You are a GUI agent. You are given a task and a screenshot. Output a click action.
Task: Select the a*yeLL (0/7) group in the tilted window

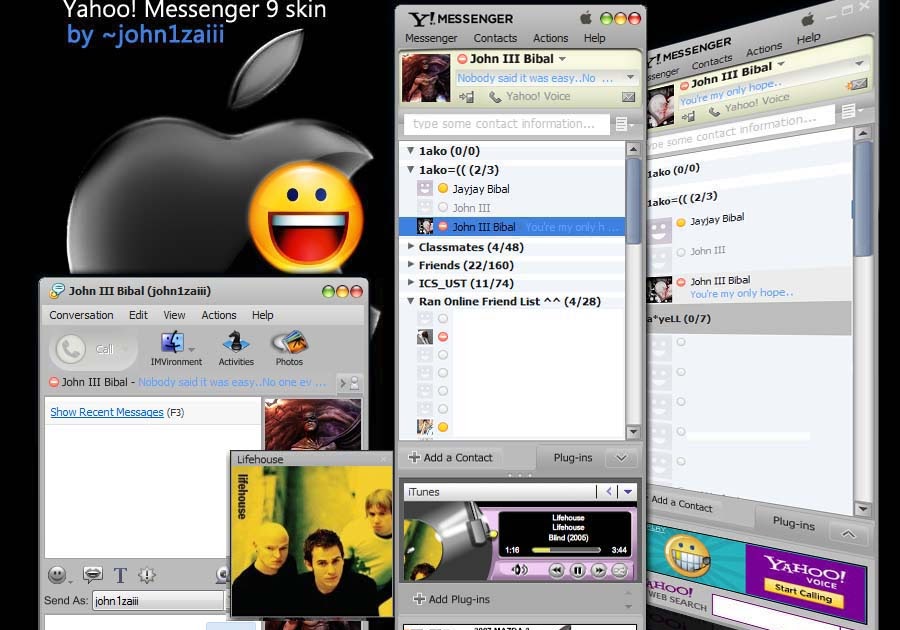click(749, 318)
